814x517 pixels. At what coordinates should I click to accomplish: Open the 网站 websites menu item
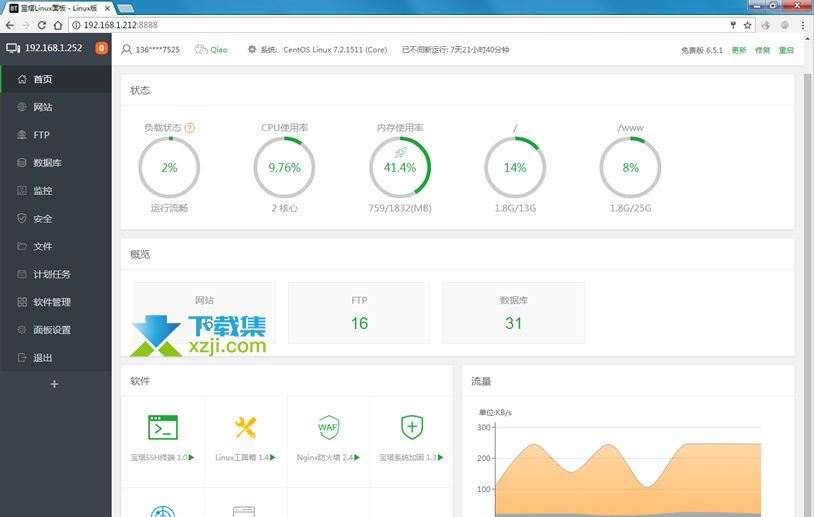[56, 107]
